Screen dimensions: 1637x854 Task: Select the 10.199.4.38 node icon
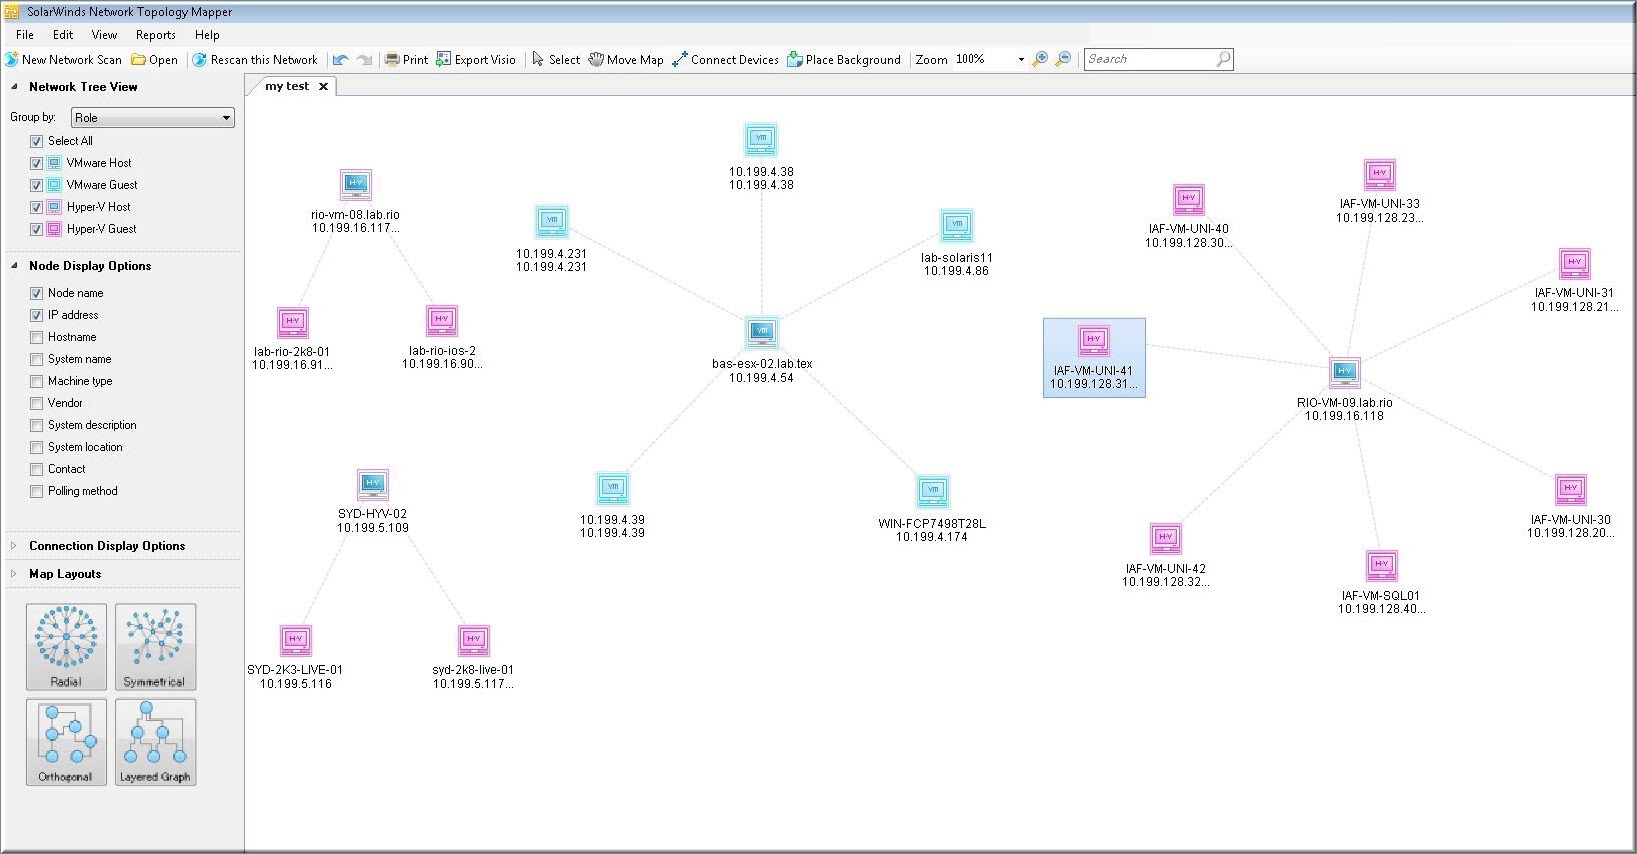[x=761, y=139]
